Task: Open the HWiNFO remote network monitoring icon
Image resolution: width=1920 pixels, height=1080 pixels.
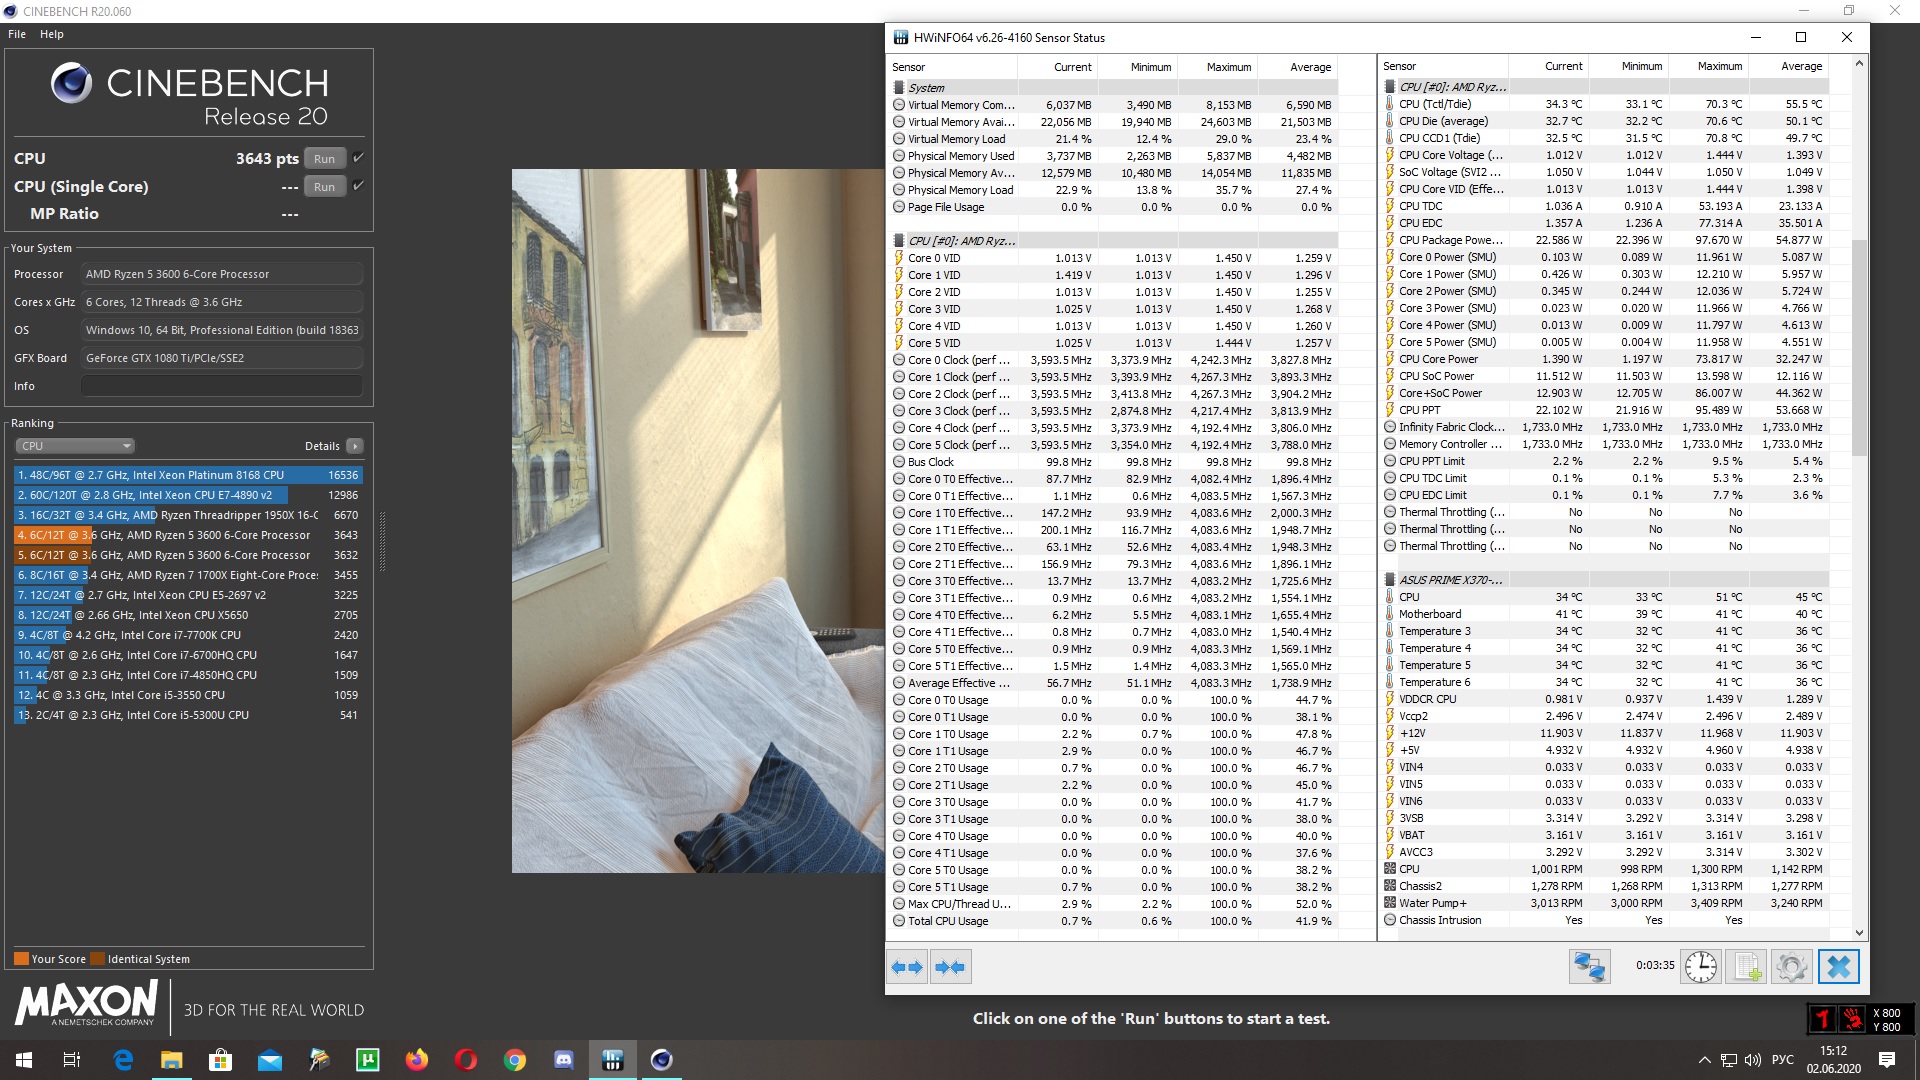Action: tap(1589, 967)
